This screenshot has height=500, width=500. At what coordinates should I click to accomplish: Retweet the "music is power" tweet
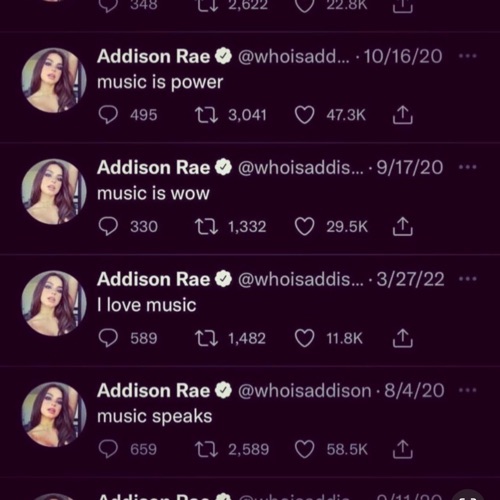coord(206,115)
